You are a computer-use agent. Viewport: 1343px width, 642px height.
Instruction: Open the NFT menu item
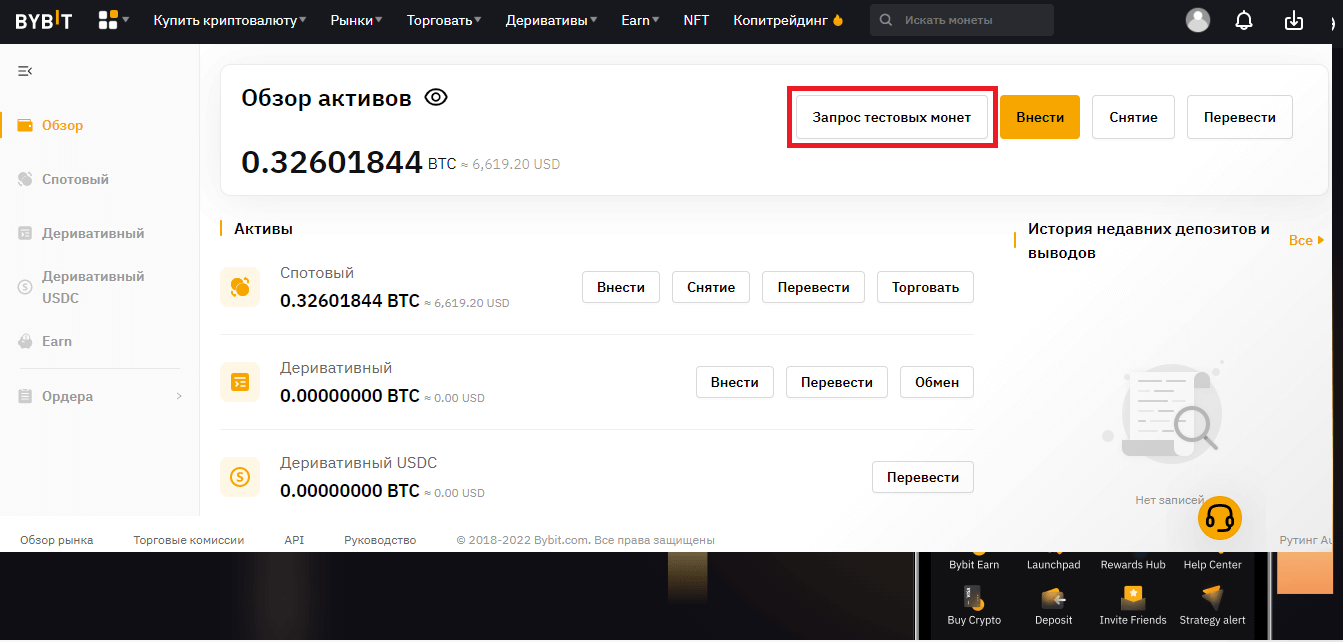click(x=696, y=20)
